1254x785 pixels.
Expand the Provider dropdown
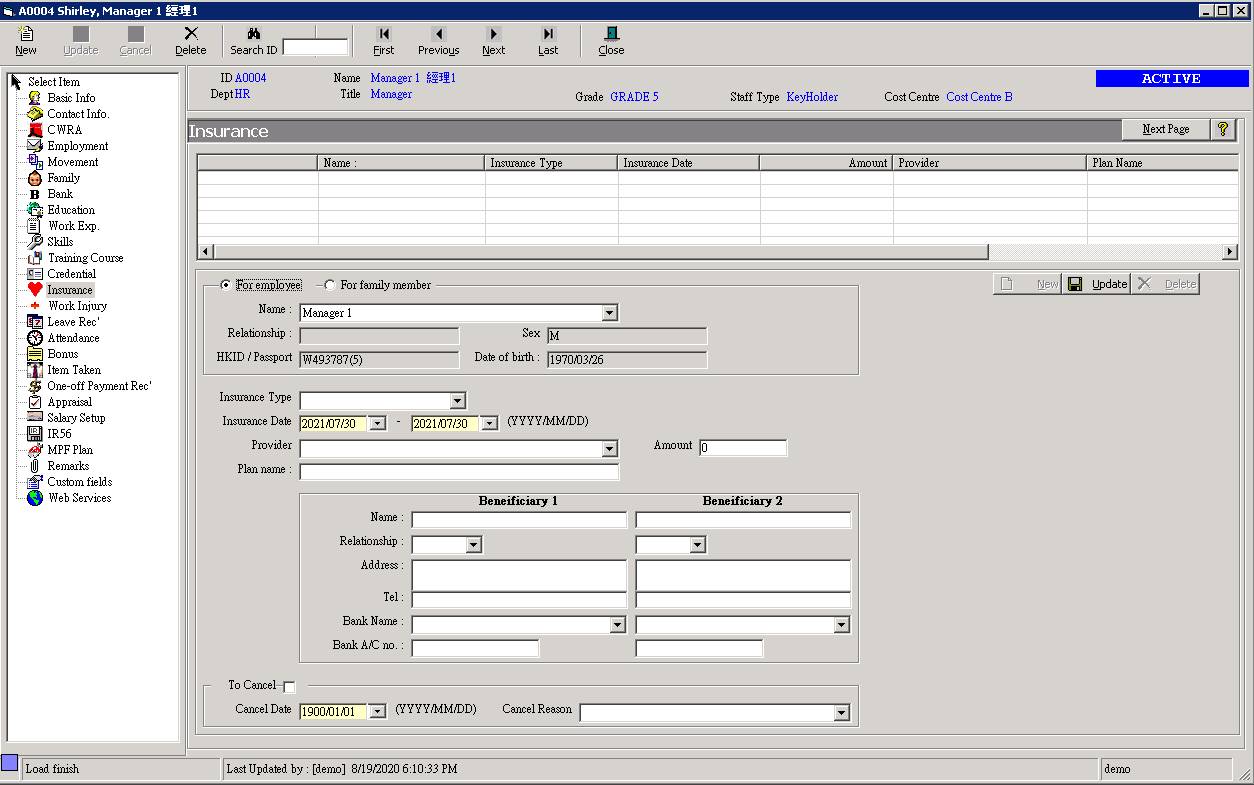coord(610,446)
